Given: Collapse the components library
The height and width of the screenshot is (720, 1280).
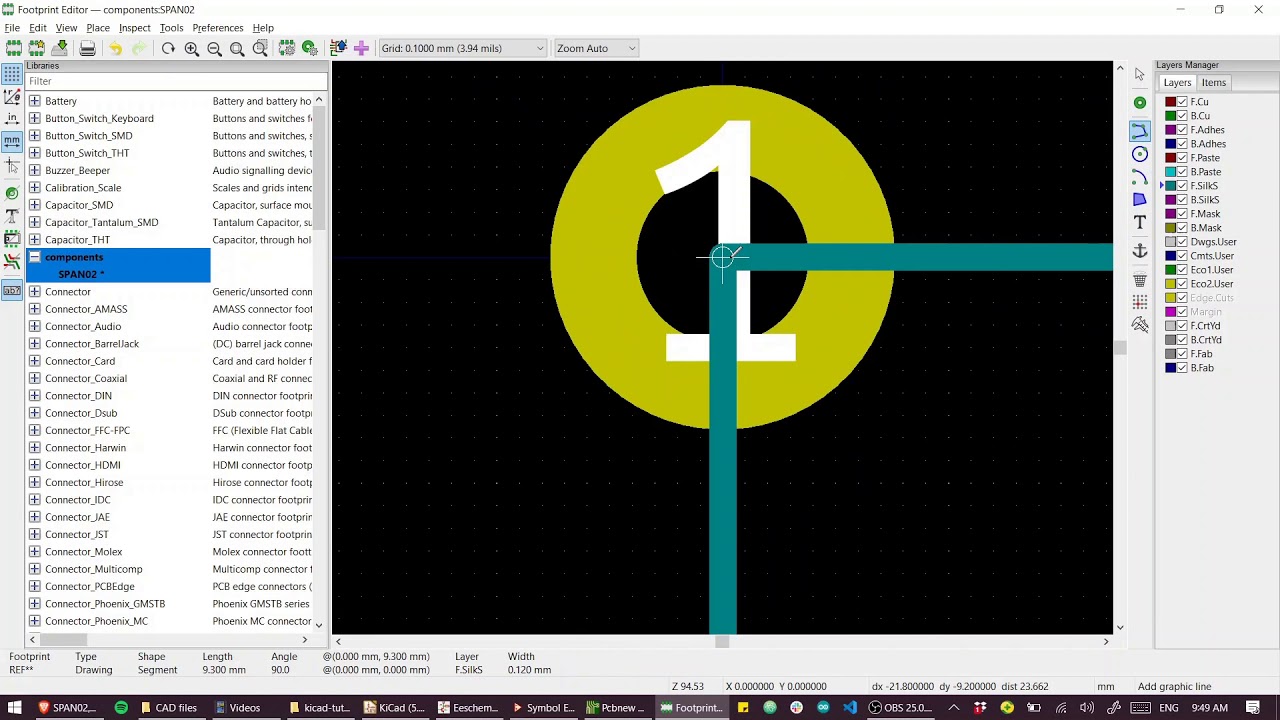Looking at the screenshot, I should 35,257.
